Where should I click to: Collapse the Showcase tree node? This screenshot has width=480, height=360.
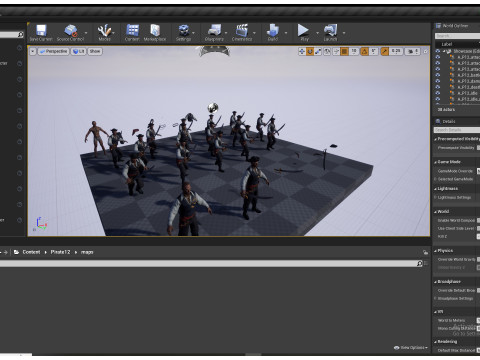point(444,51)
